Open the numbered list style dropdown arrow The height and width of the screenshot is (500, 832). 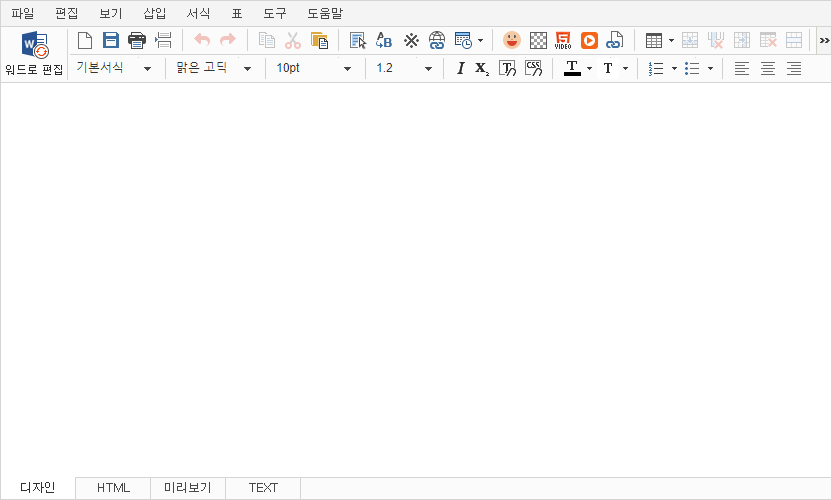click(x=674, y=68)
